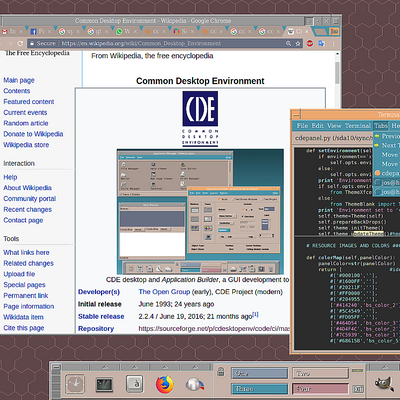Viewport: 400px width, 400px height.
Task: Launch Firefox from the CDE front panel
Action: point(165,384)
